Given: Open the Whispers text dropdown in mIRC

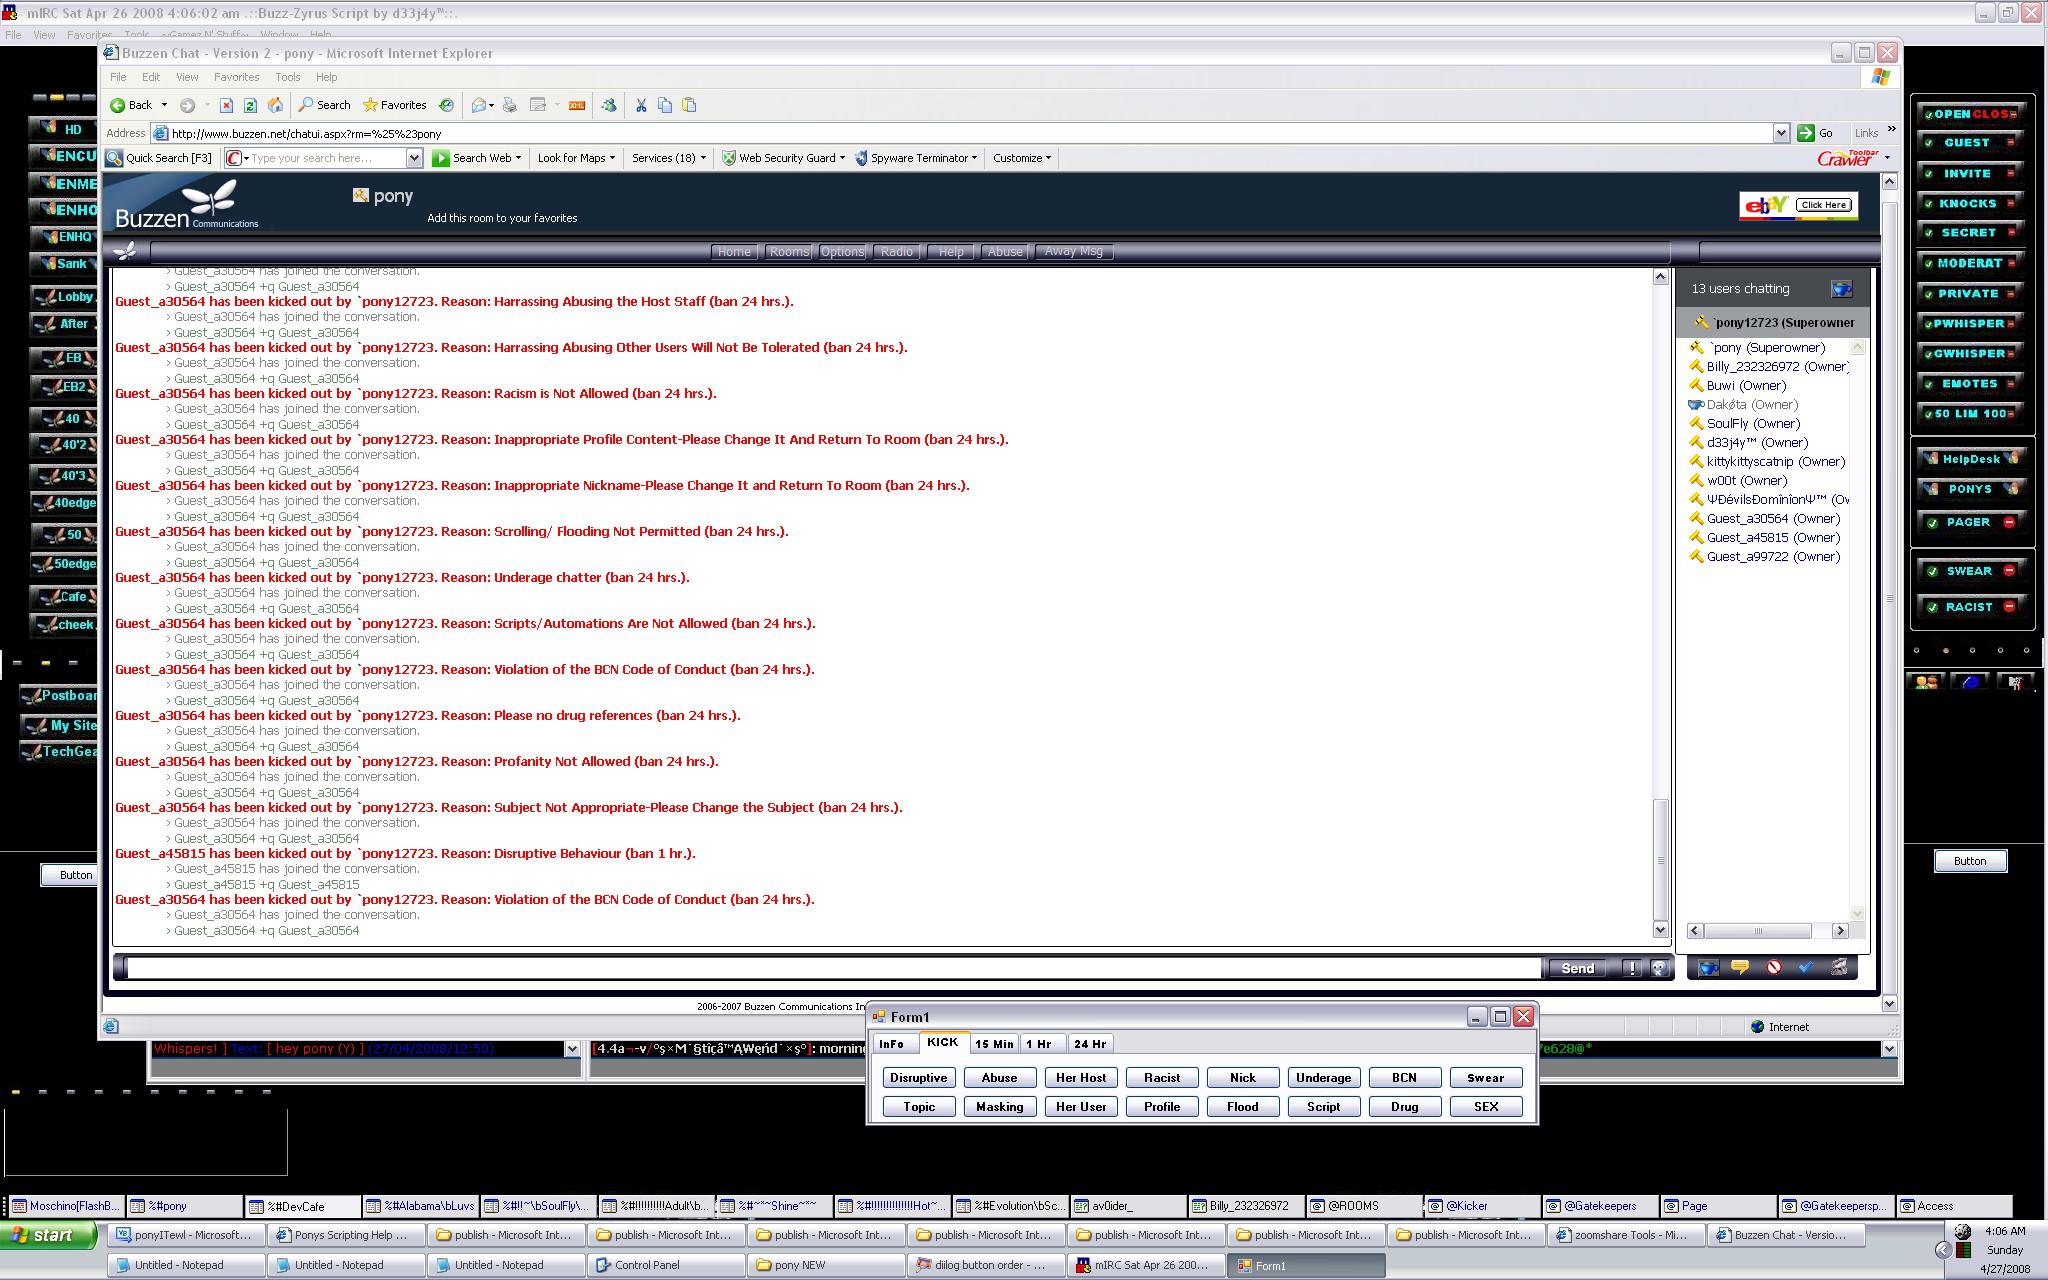Looking at the screenshot, I should (x=572, y=1049).
